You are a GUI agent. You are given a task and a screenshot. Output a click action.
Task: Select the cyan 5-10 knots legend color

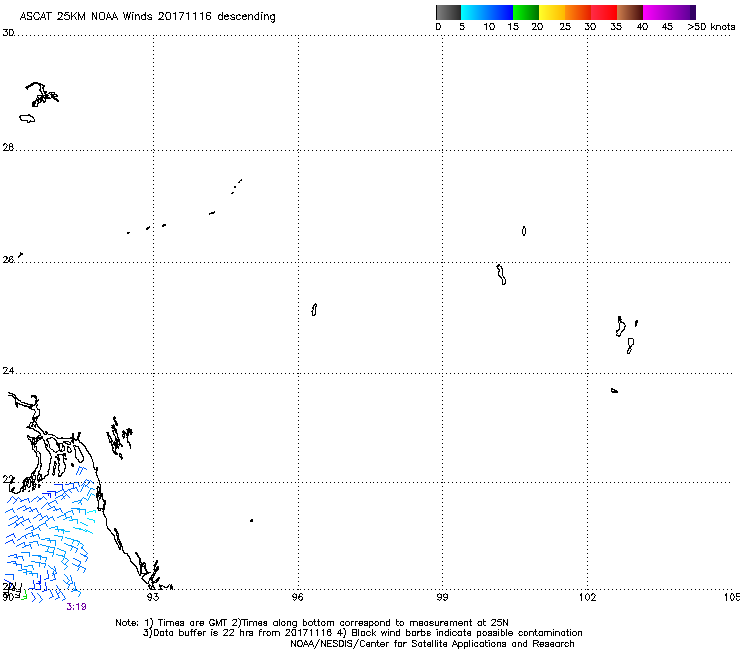coord(475,12)
